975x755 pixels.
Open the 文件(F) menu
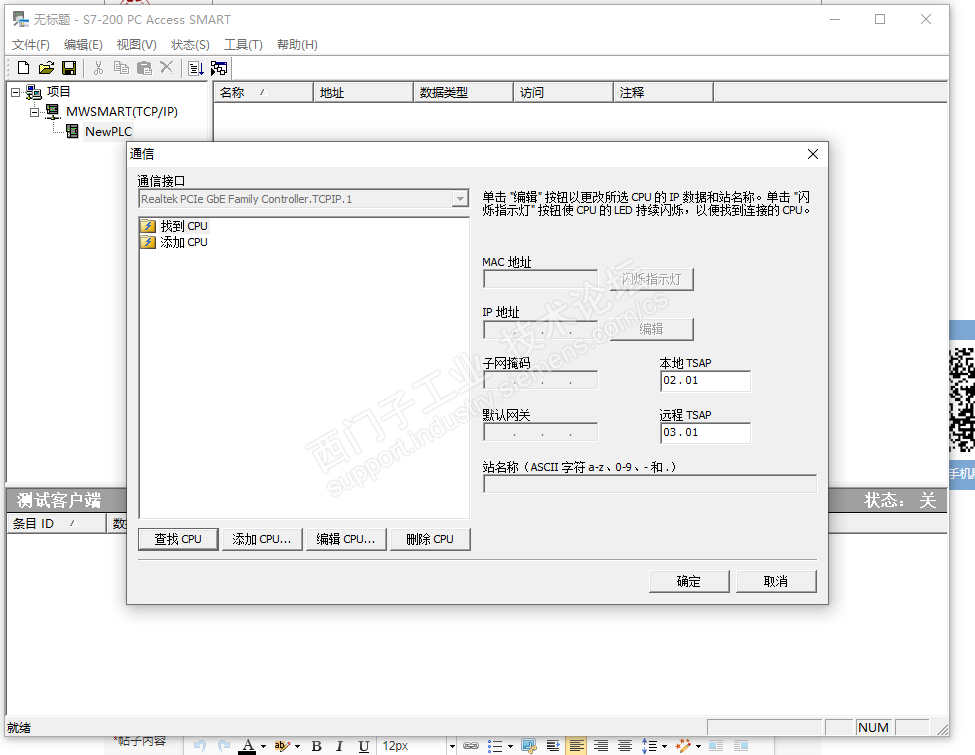30,45
